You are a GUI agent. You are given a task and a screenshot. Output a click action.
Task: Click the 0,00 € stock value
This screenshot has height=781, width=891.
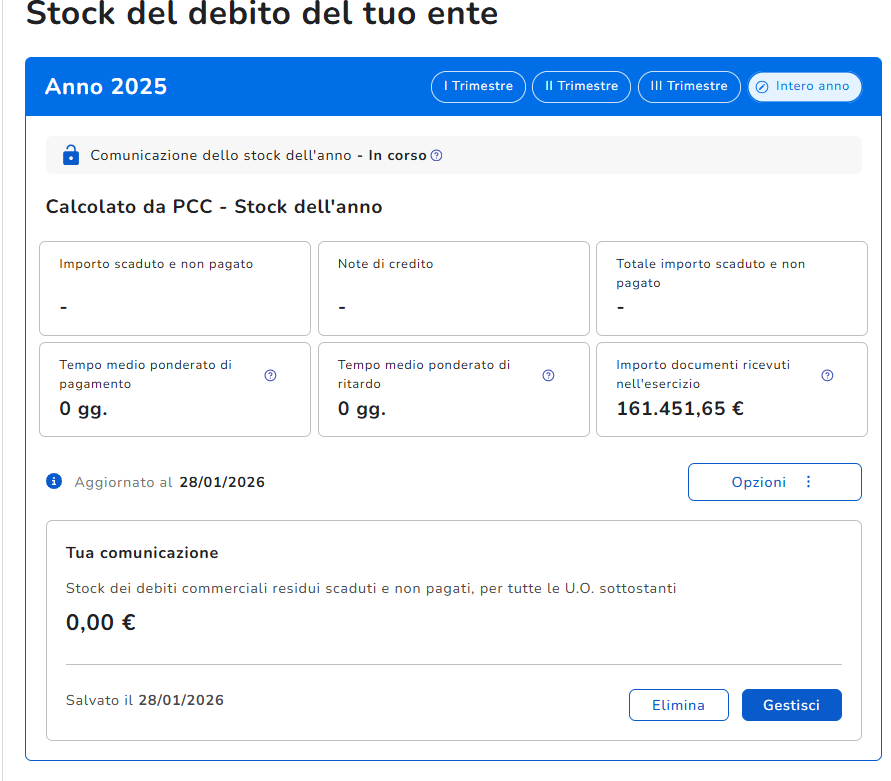101,623
